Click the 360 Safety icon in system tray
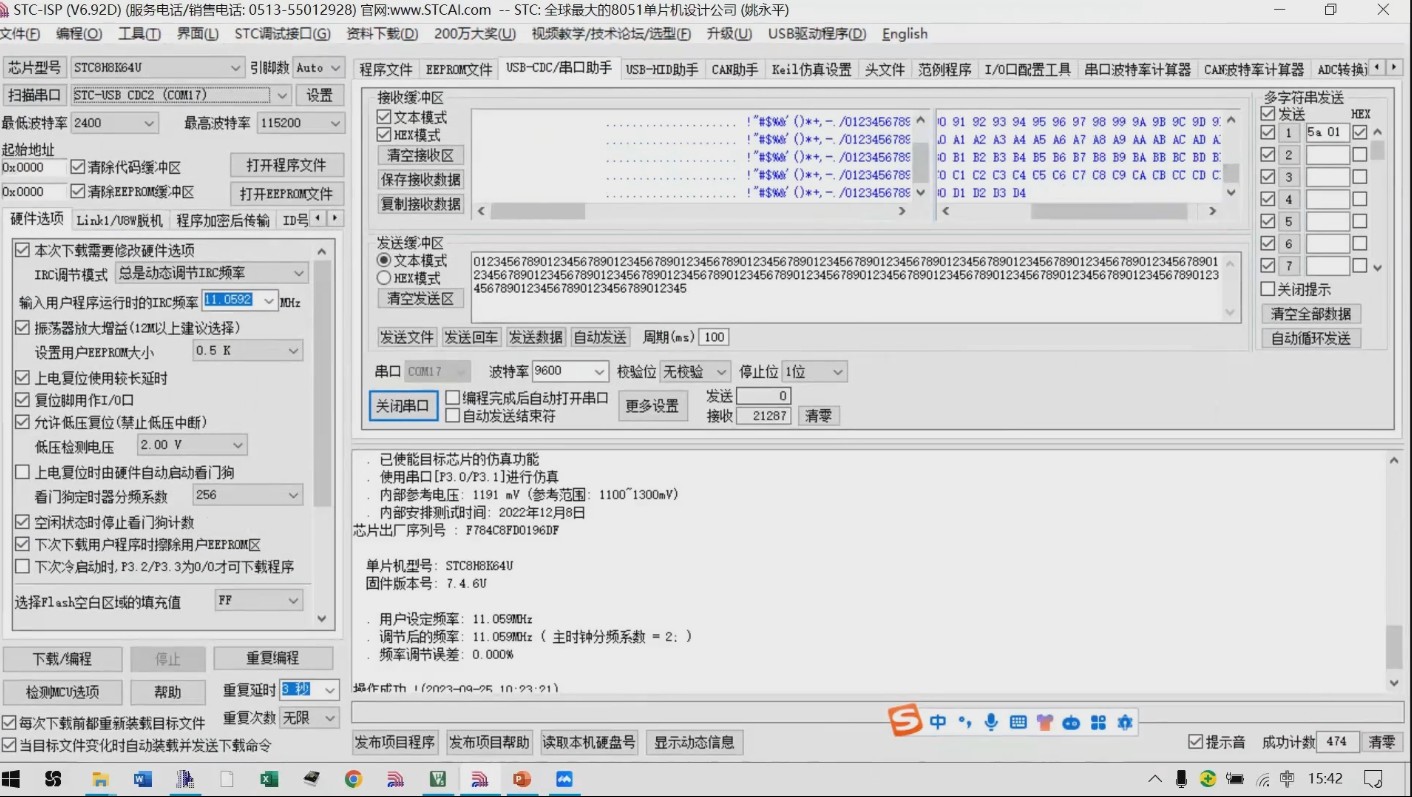 click(x=1208, y=778)
